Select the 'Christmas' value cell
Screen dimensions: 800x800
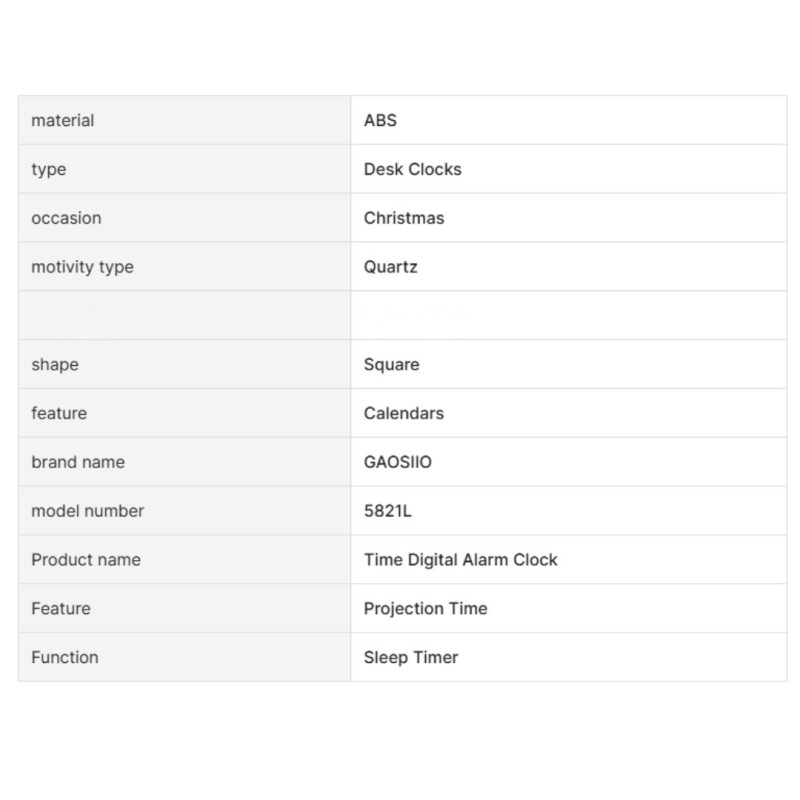[x=403, y=218]
